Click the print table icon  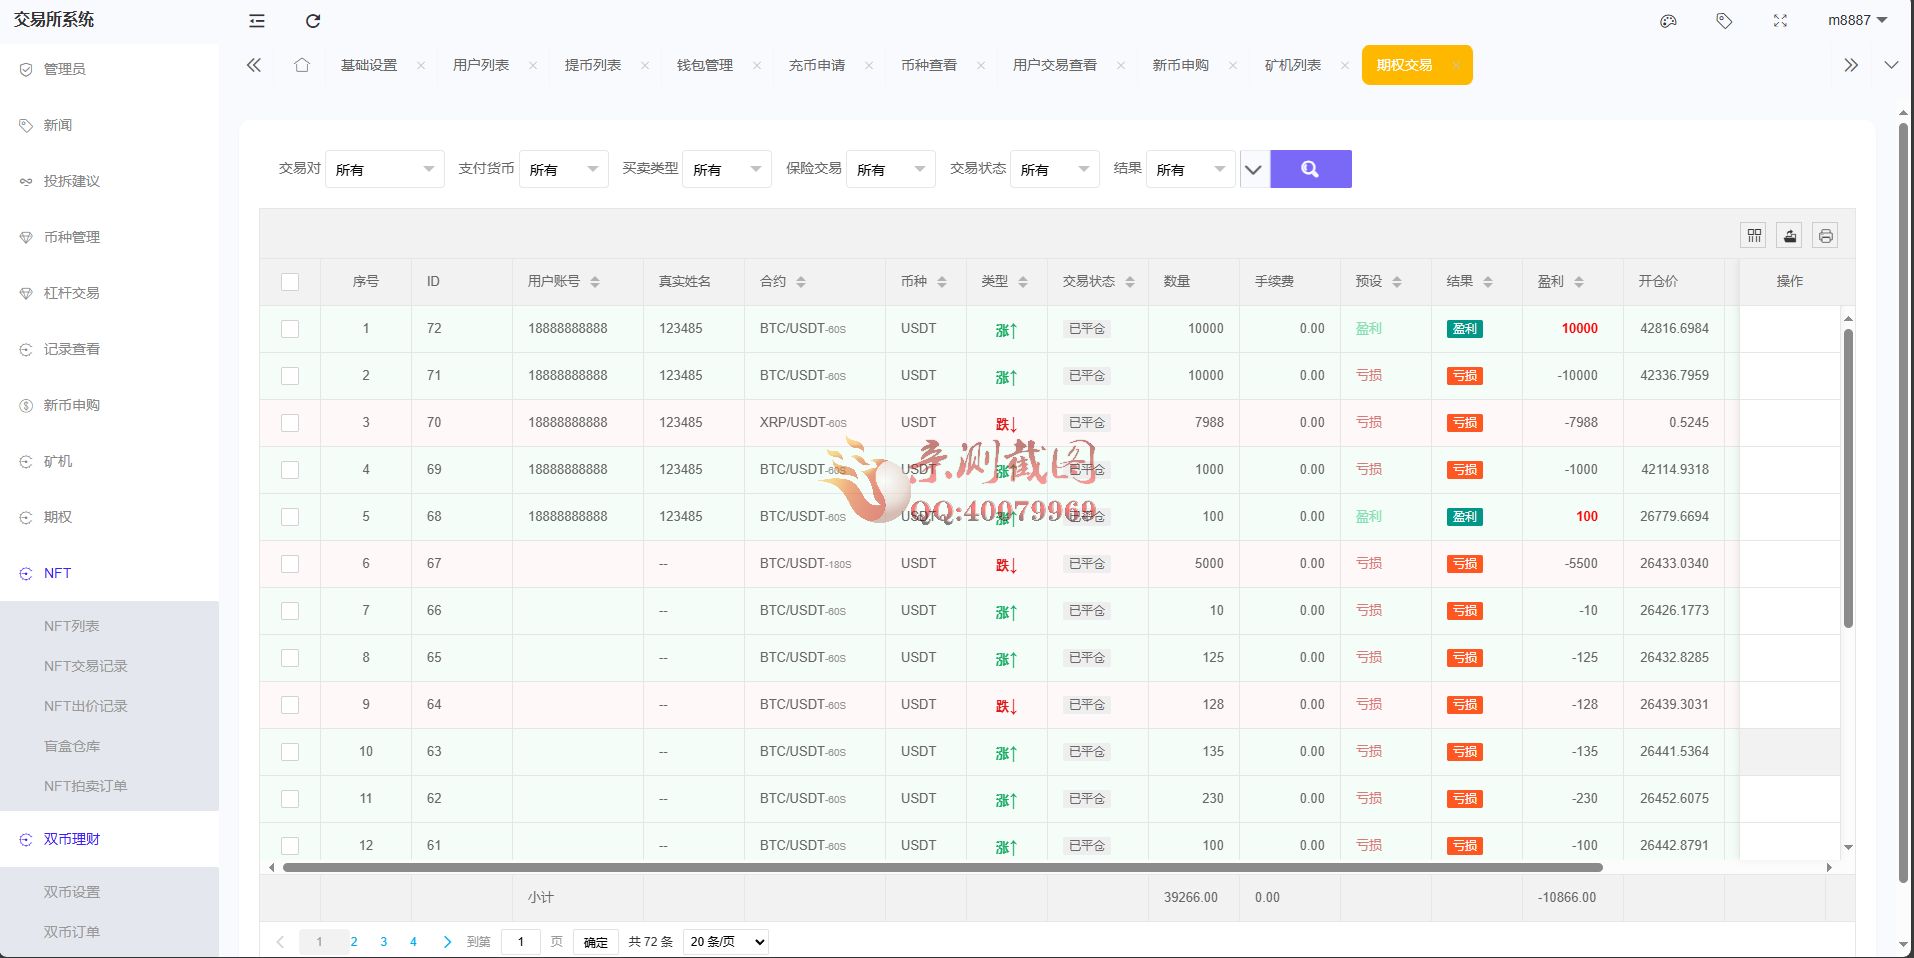(x=1826, y=236)
